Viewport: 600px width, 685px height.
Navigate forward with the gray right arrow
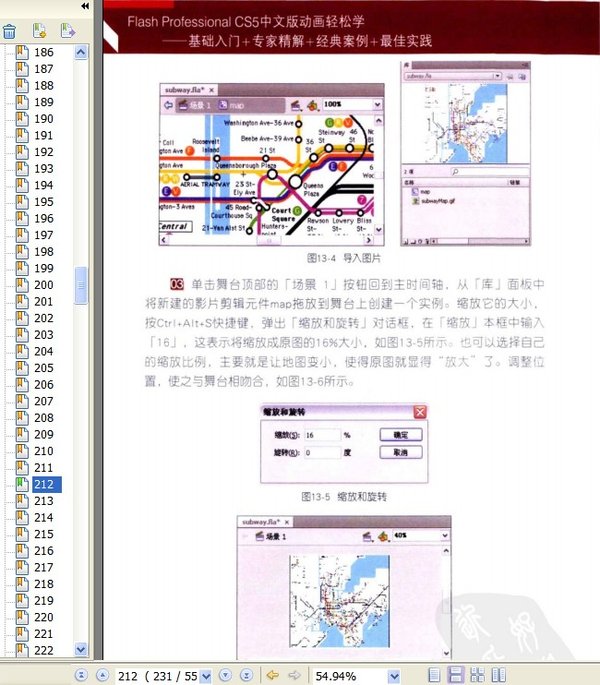tap(295, 675)
